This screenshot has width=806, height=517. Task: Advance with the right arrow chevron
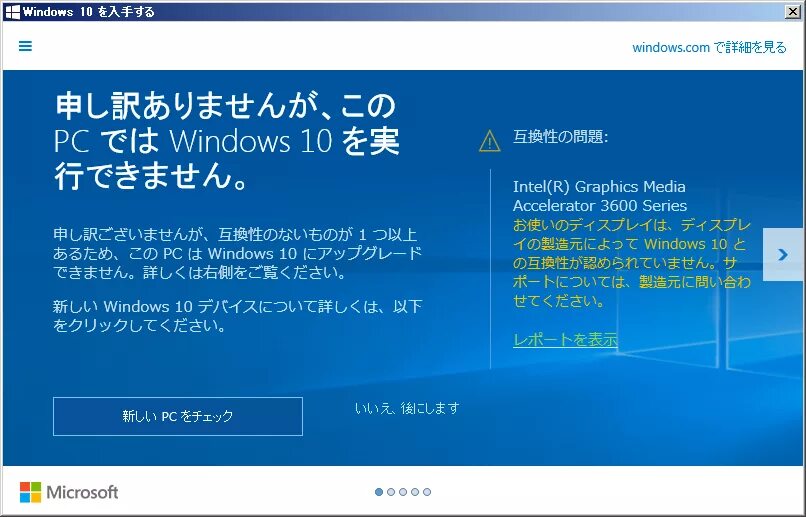point(783,254)
